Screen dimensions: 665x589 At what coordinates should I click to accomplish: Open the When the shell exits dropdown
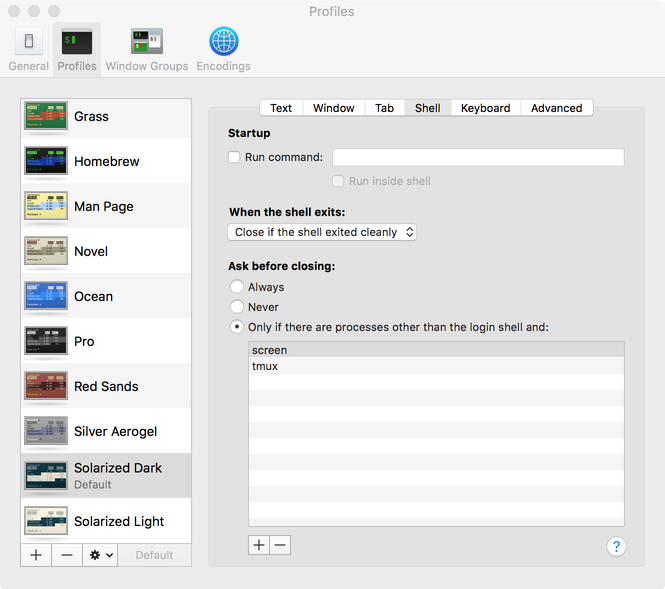point(322,232)
